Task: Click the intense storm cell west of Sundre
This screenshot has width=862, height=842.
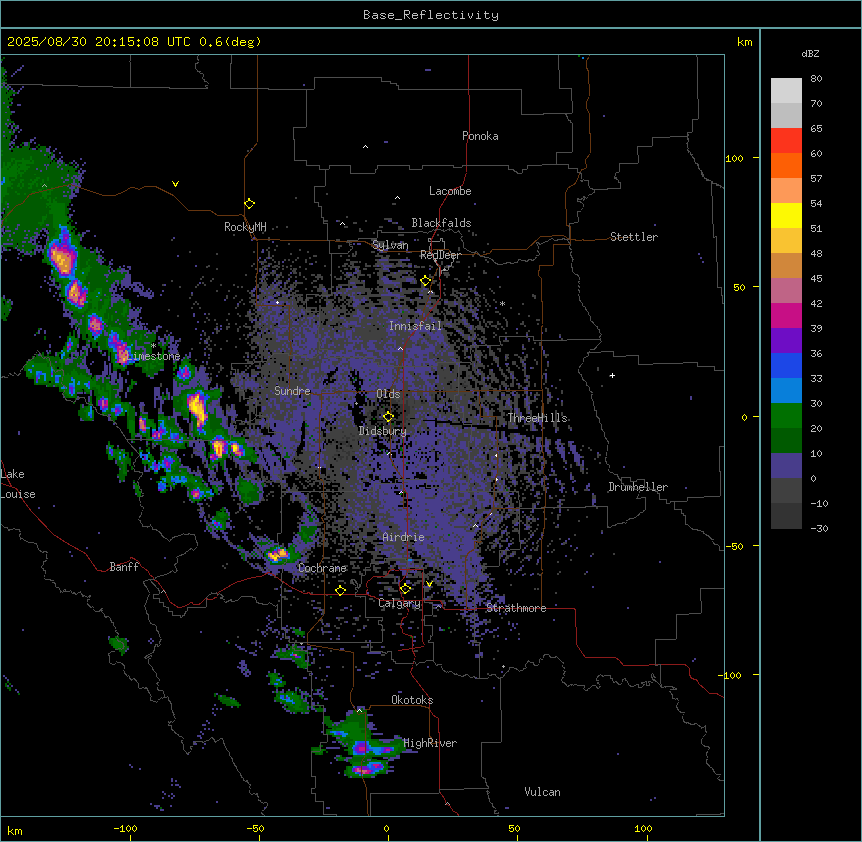Action: [197, 407]
